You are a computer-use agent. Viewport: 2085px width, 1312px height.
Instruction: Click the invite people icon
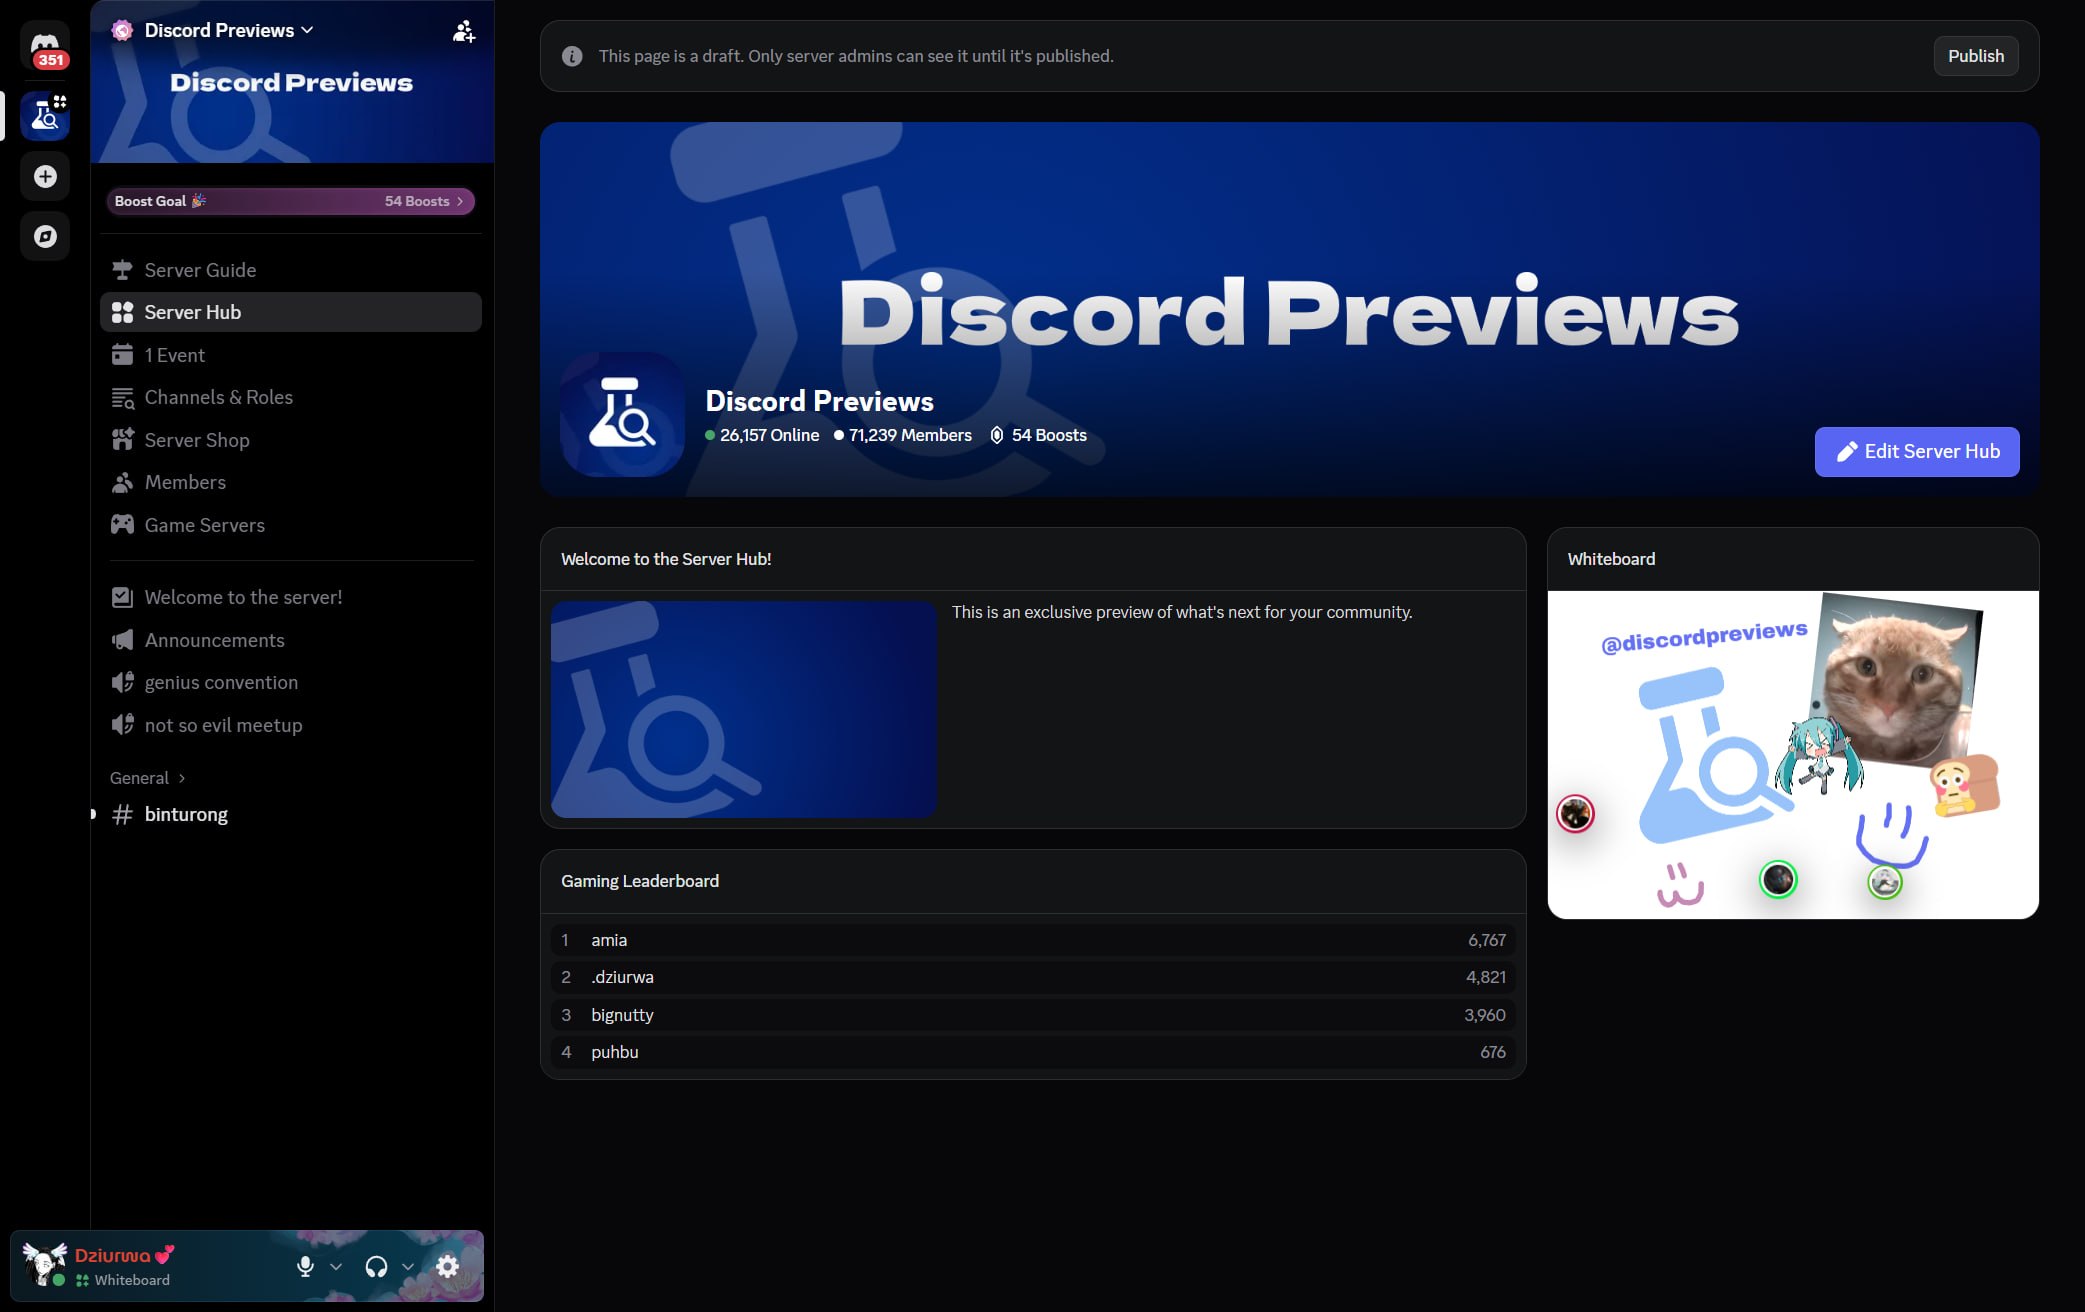464,31
